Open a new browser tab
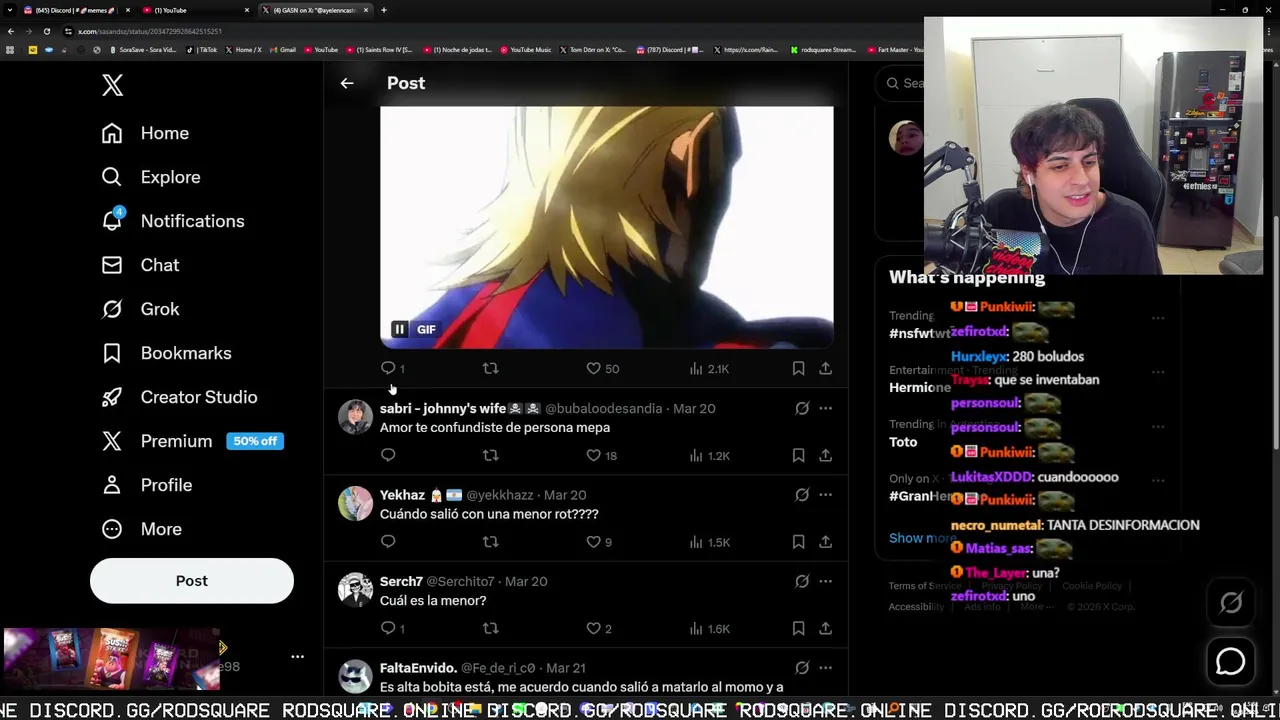The height and width of the screenshot is (720, 1280). pos(384,10)
